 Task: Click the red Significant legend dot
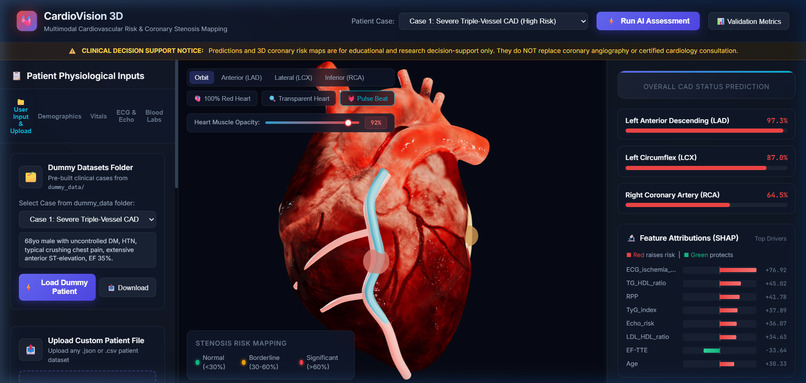pos(301,362)
